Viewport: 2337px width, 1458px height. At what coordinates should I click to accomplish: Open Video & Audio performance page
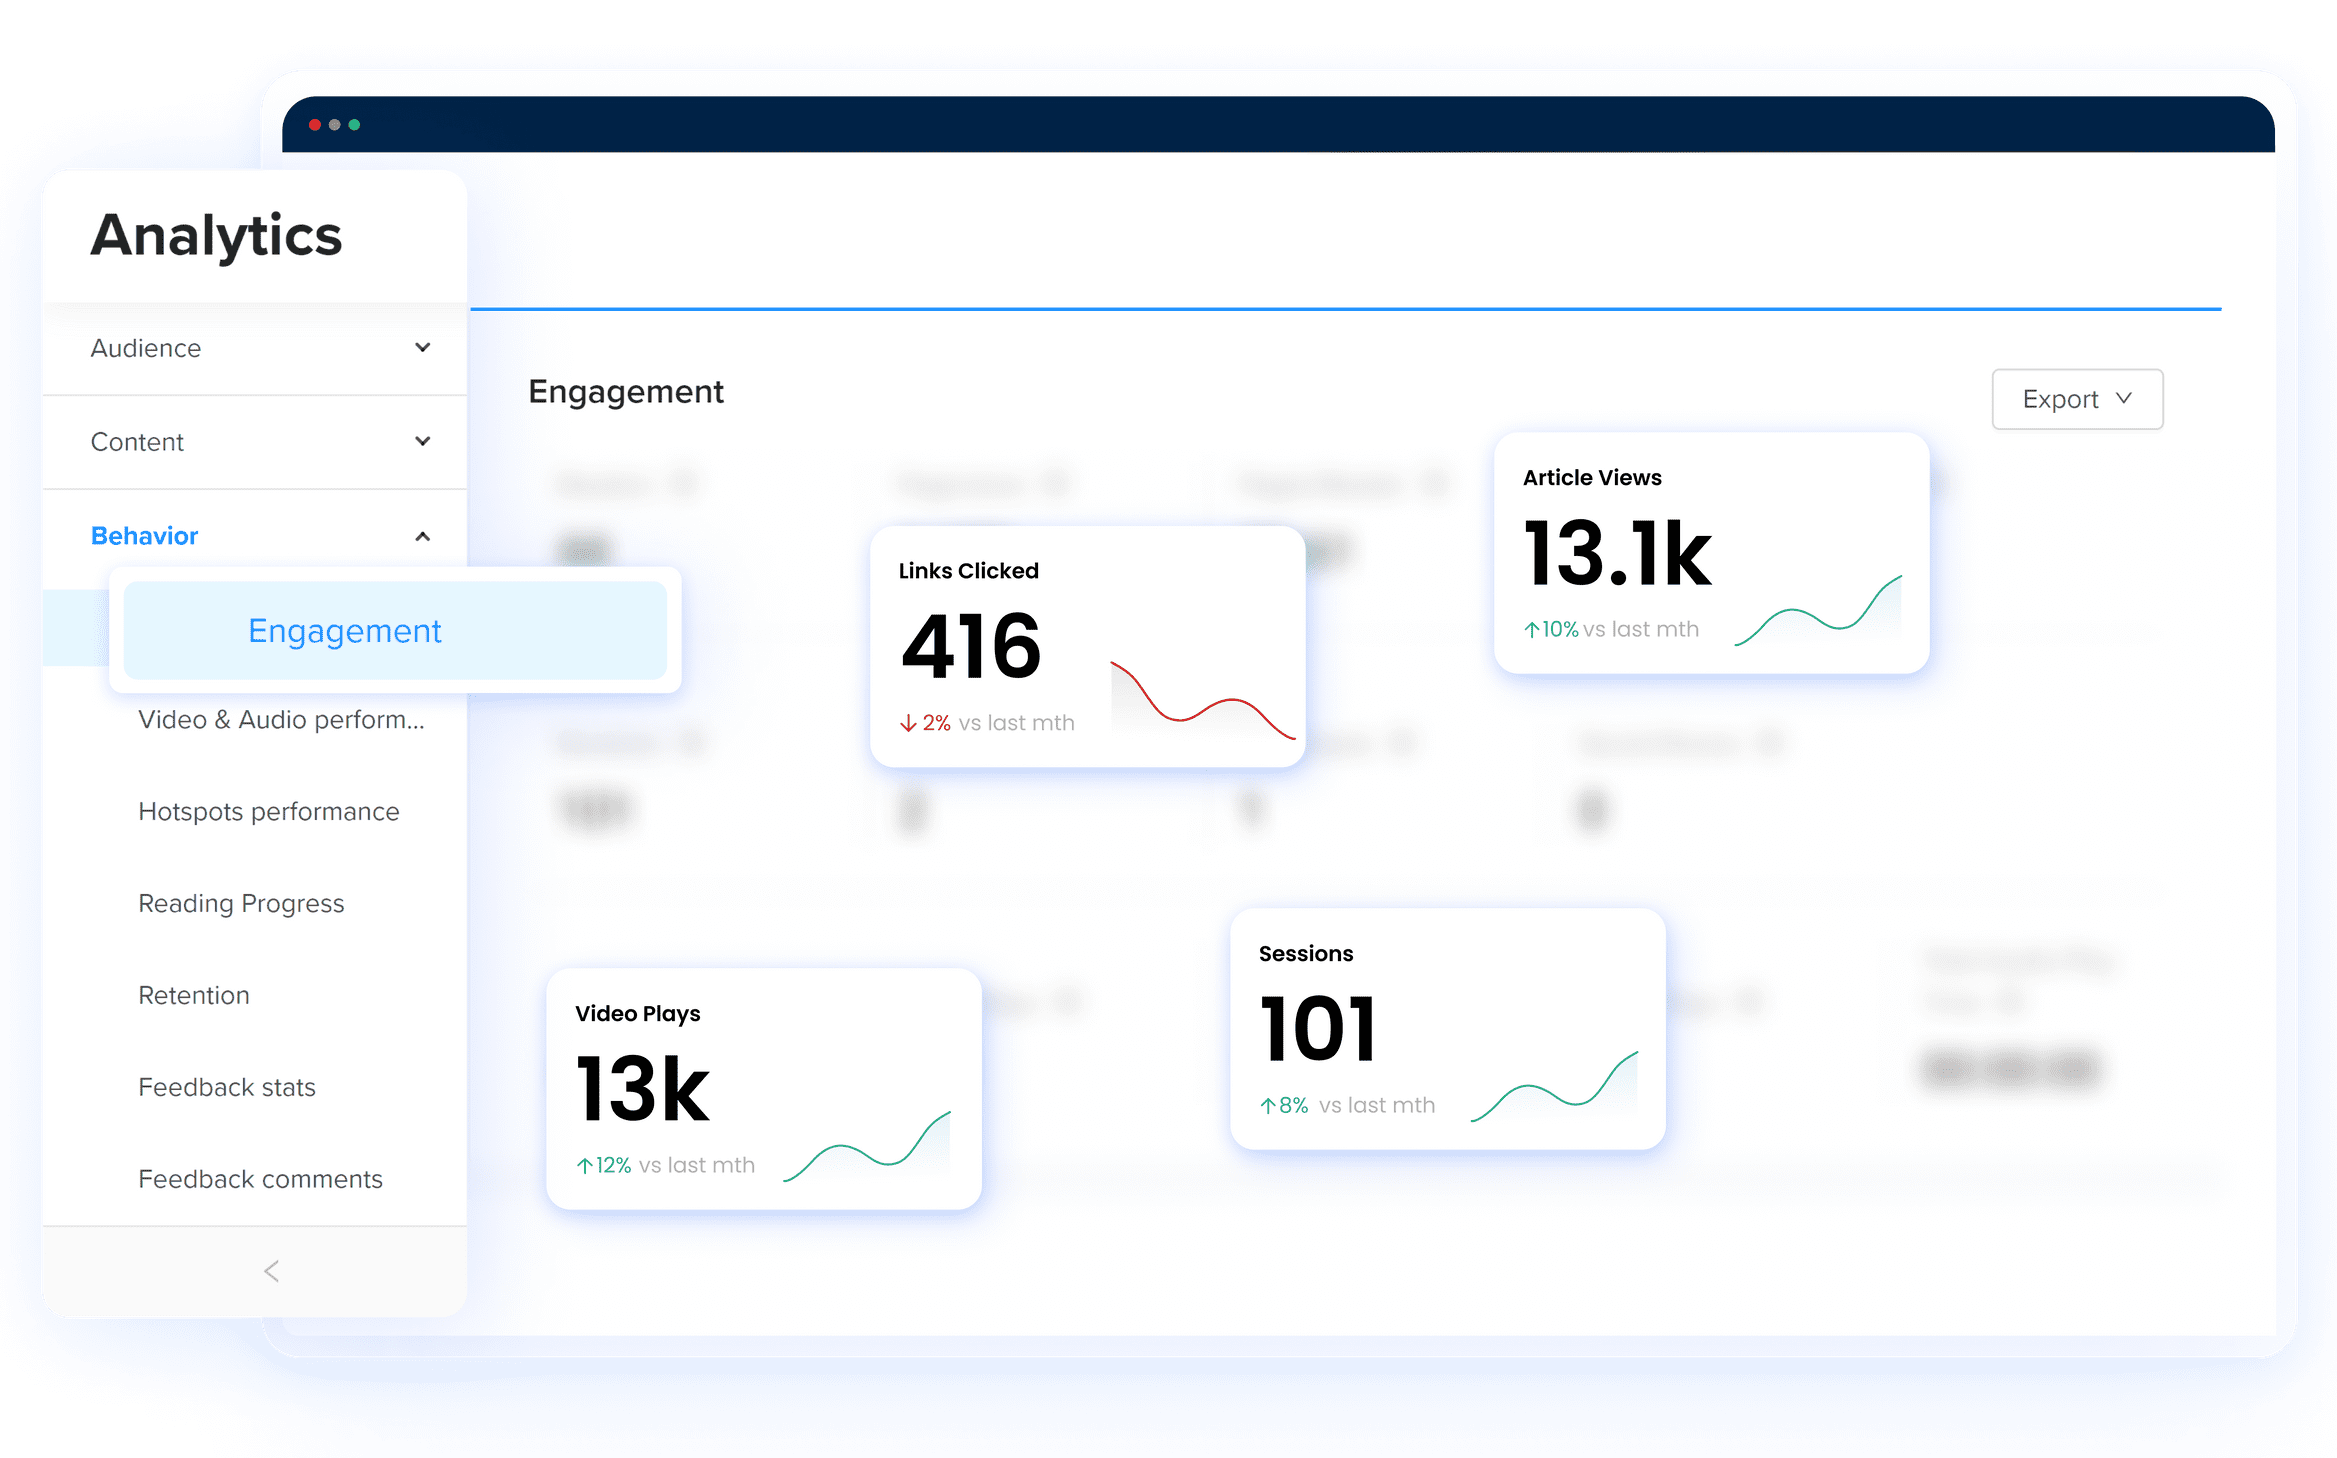[281, 719]
